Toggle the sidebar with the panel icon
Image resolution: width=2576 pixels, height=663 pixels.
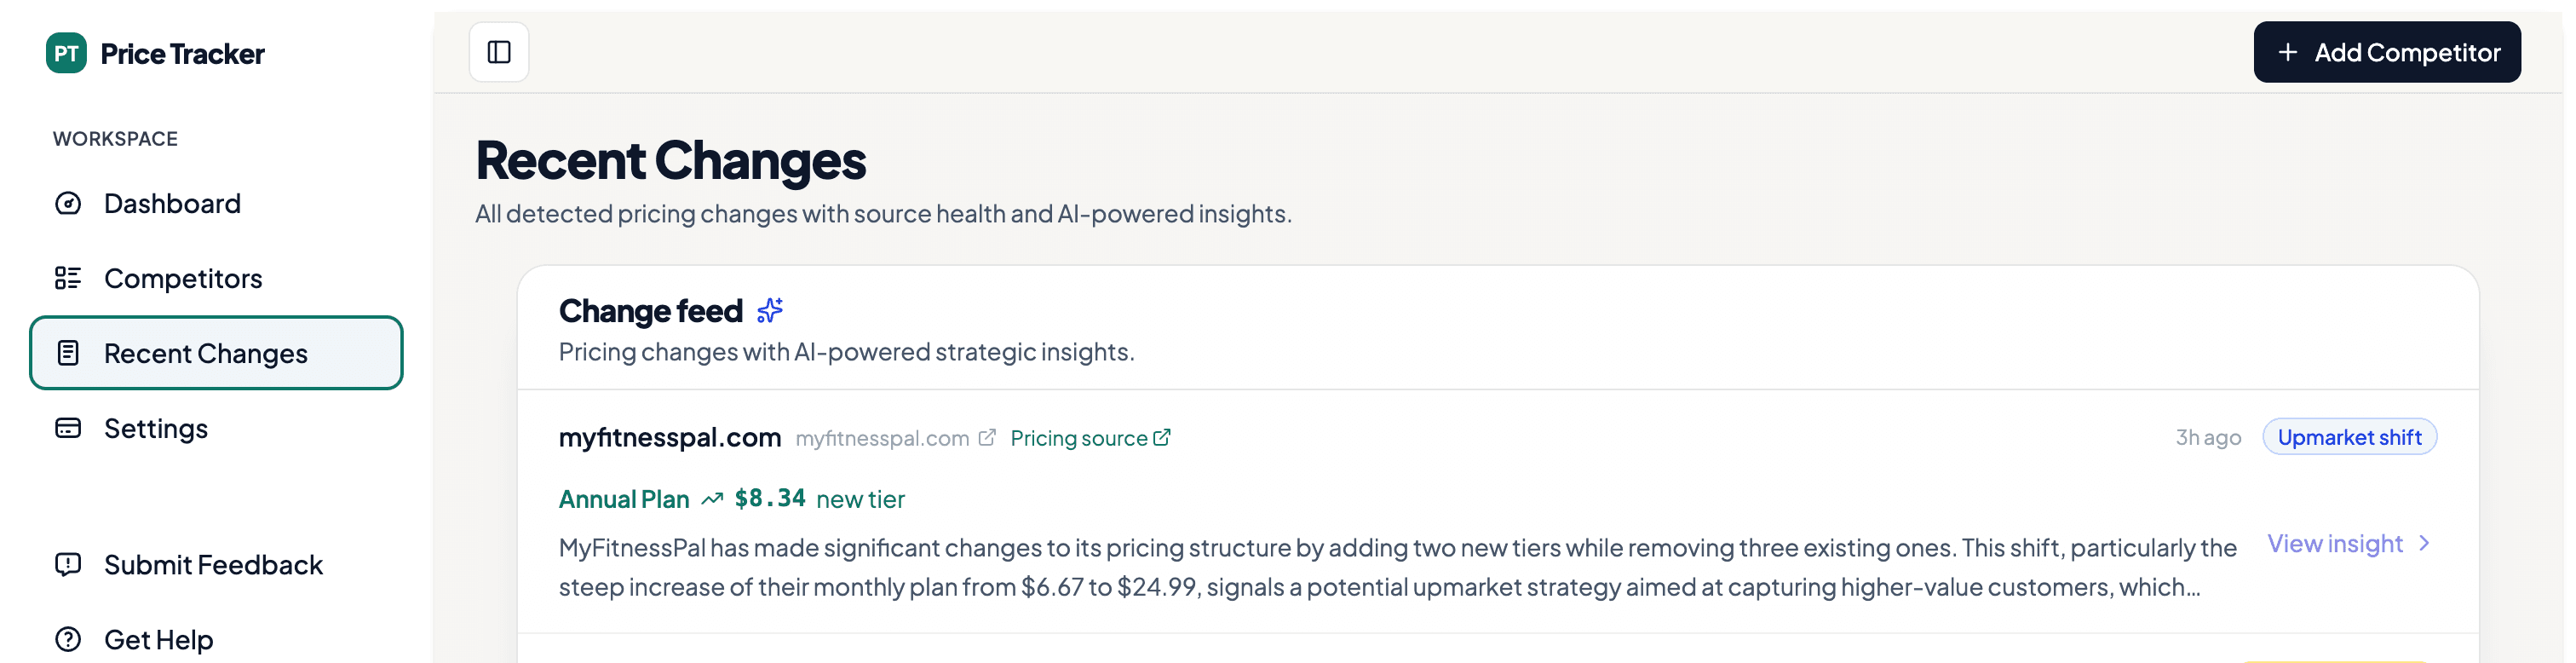tap(498, 52)
